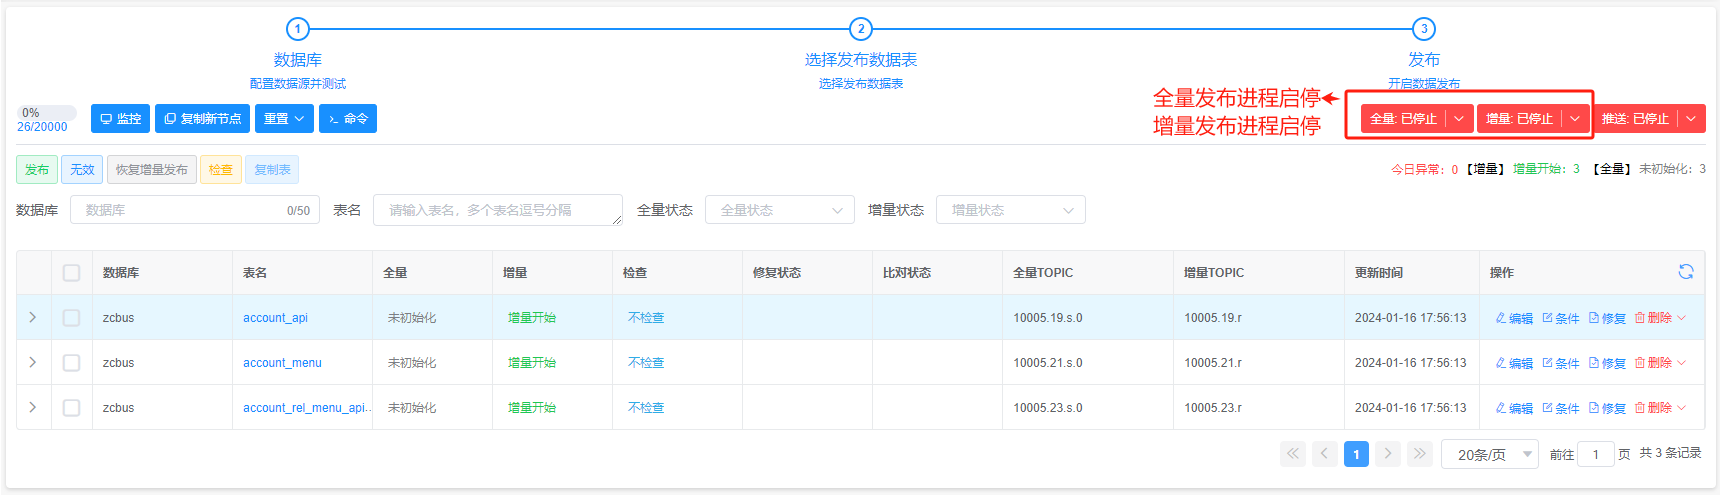This screenshot has height=495, width=1720.
Task: Click 修复 repair icon for account_api row
Action: coord(1607,318)
